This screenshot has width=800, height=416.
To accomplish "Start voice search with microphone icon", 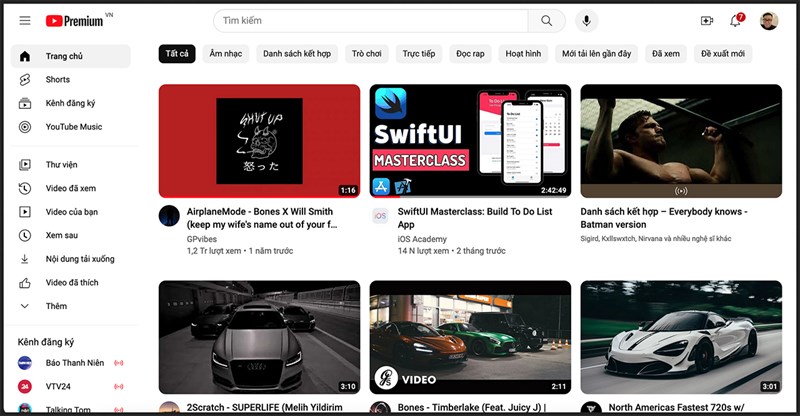I will click(x=587, y=20).
